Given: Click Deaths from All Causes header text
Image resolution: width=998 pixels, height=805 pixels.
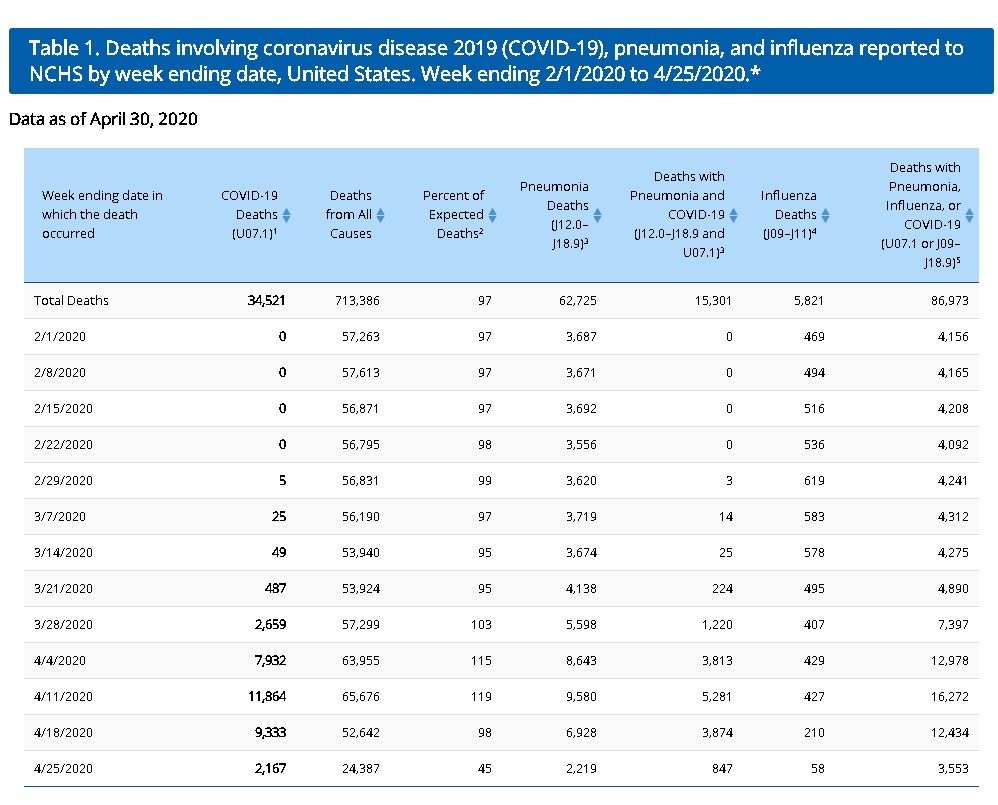Looking at the screenshot, I should (349, 214).
